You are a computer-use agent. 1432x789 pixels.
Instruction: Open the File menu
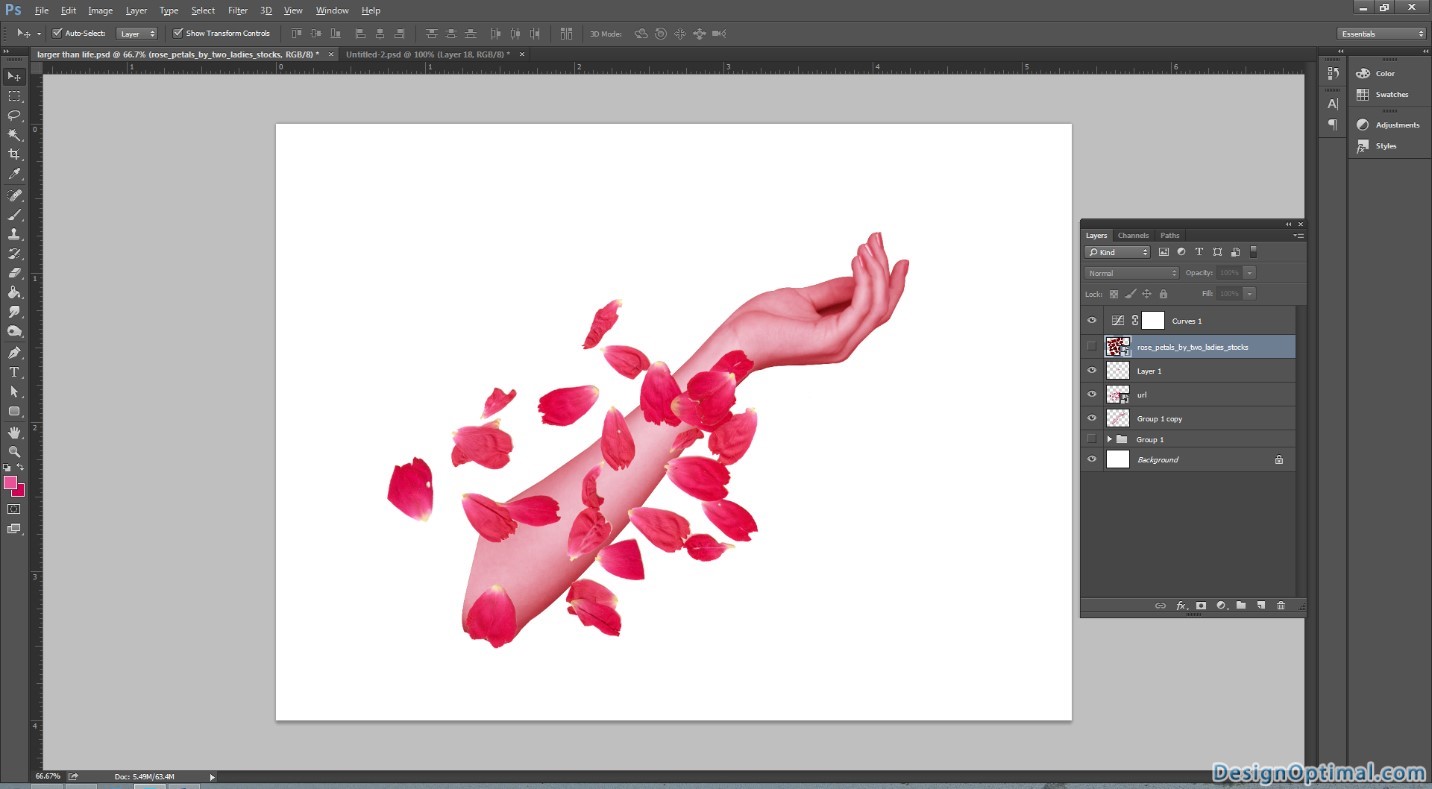42,10
